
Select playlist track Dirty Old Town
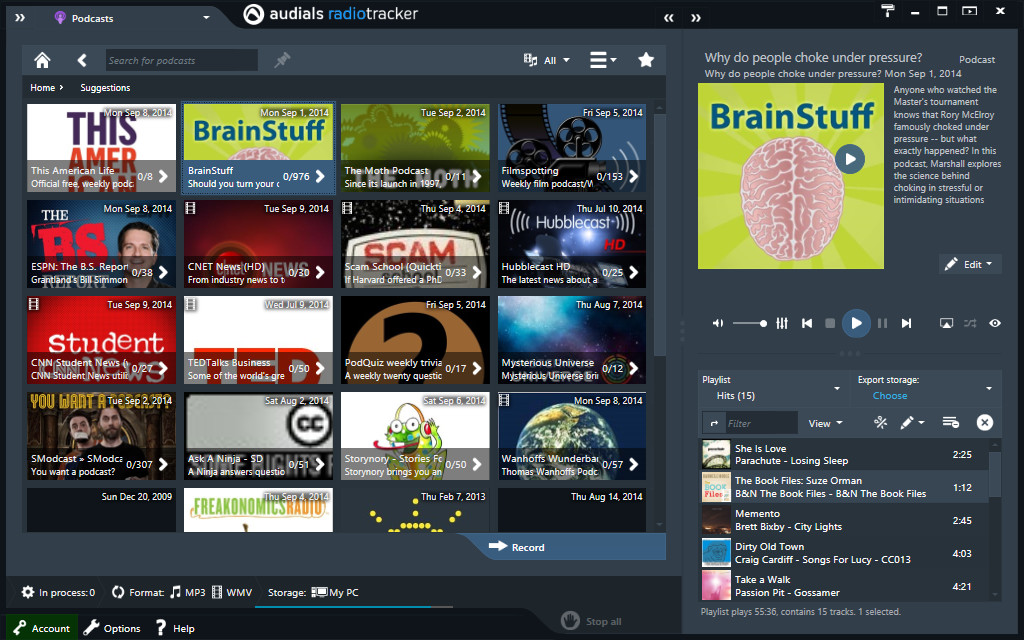coord(844,553)
